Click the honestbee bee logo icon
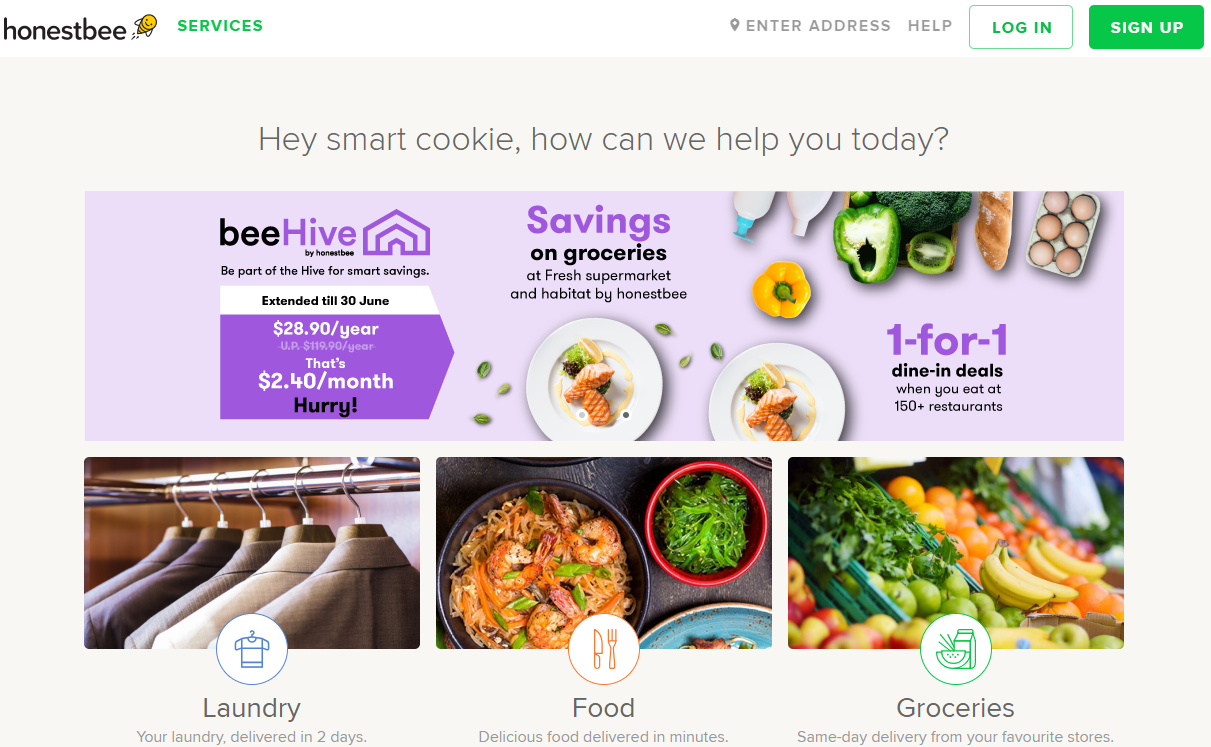The image size is (1211, 747). 145,26
